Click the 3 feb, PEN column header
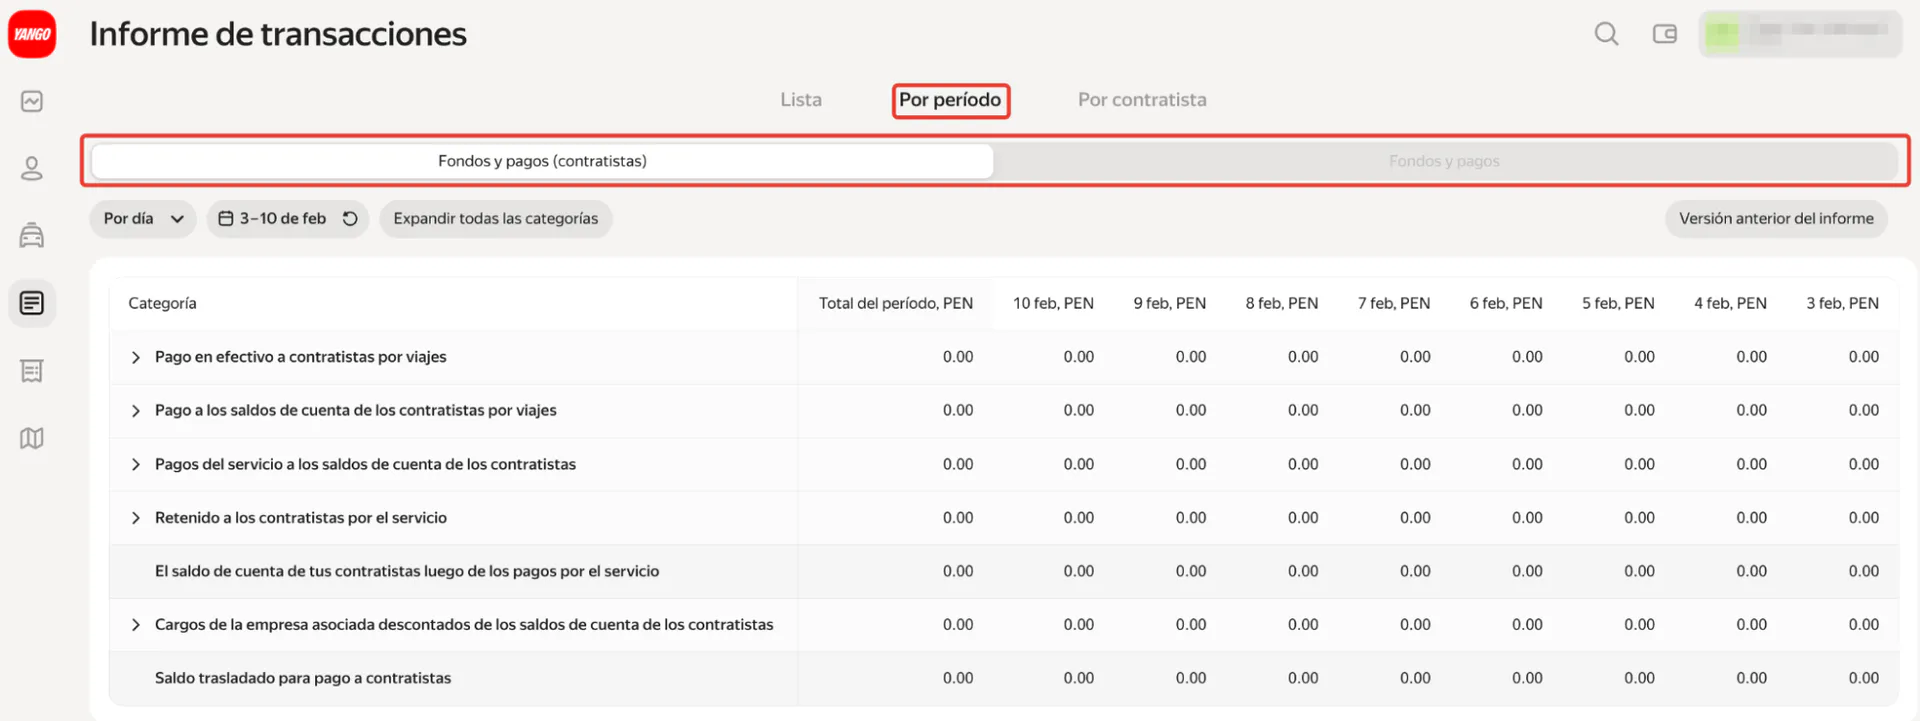This screenshot has height=721, width=1920. 1842,303
